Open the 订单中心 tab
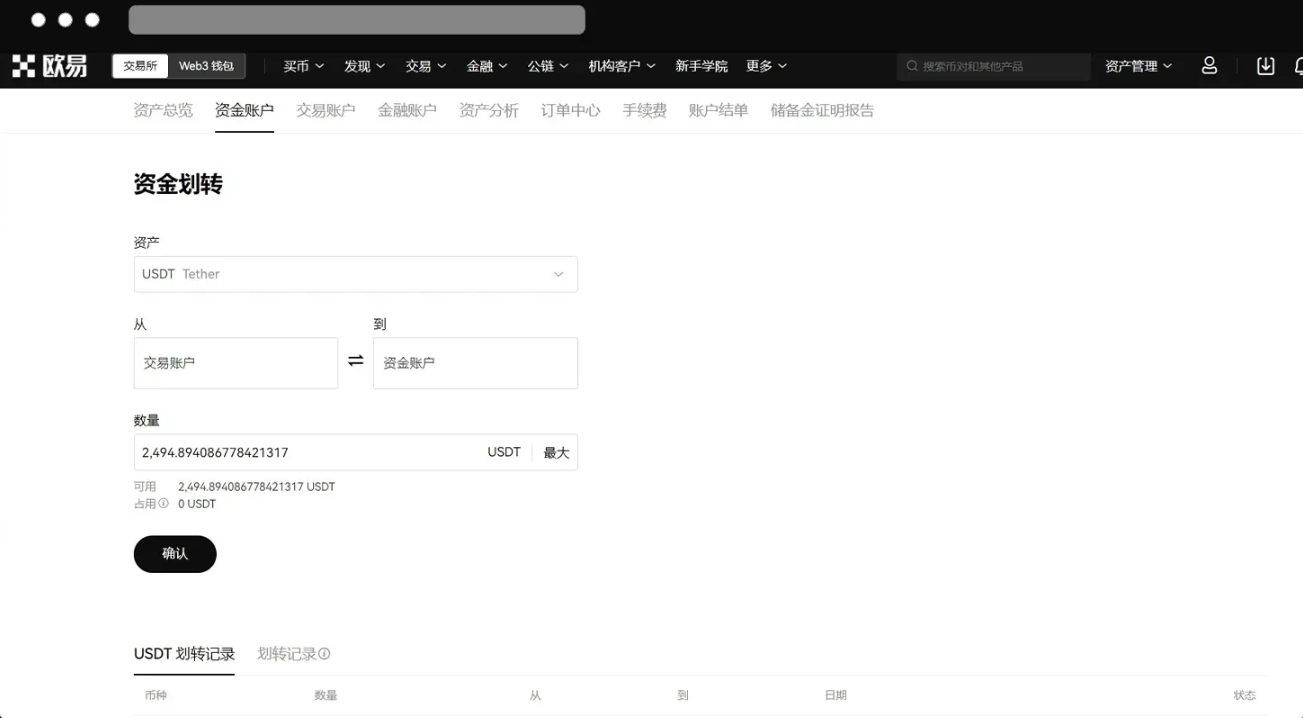This screenshot has width=1303, height=718. click(570, 110)
